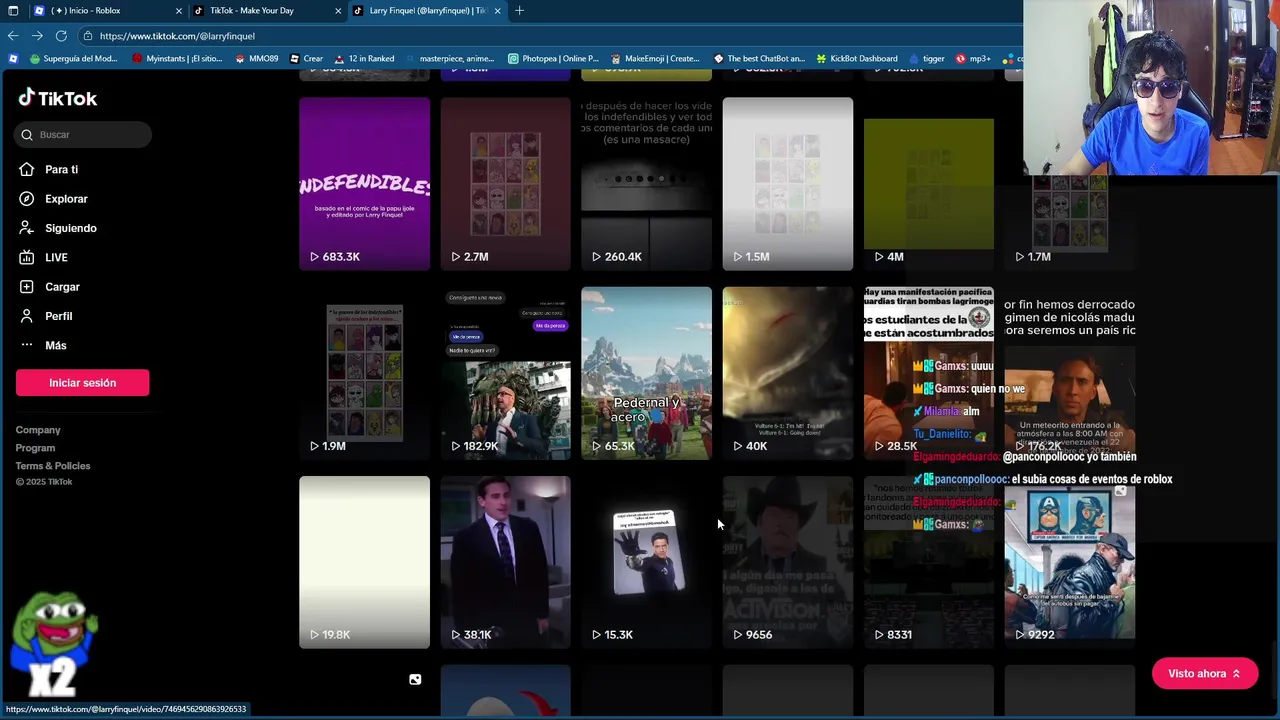Screen dimensions: 1280x720
Task: Open the Indefendibles video with 683.3K views
Action: (x=364, y=184)
